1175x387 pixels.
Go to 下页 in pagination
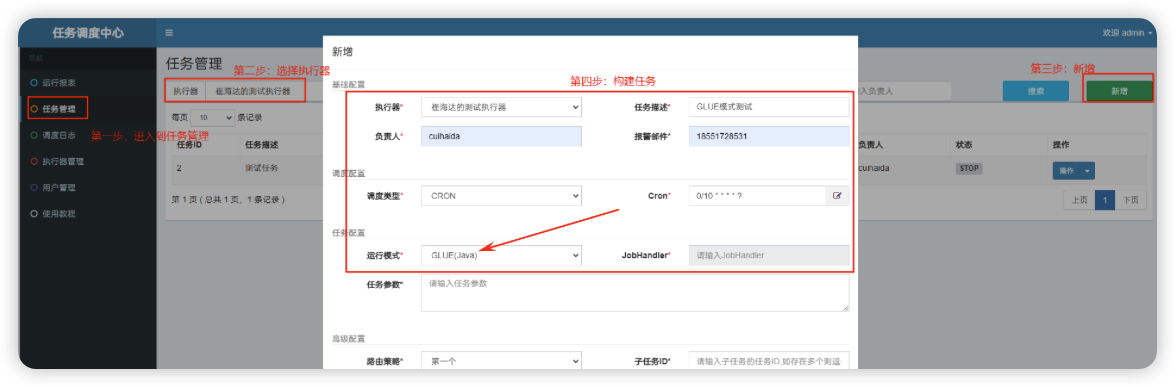[1131, 200]
